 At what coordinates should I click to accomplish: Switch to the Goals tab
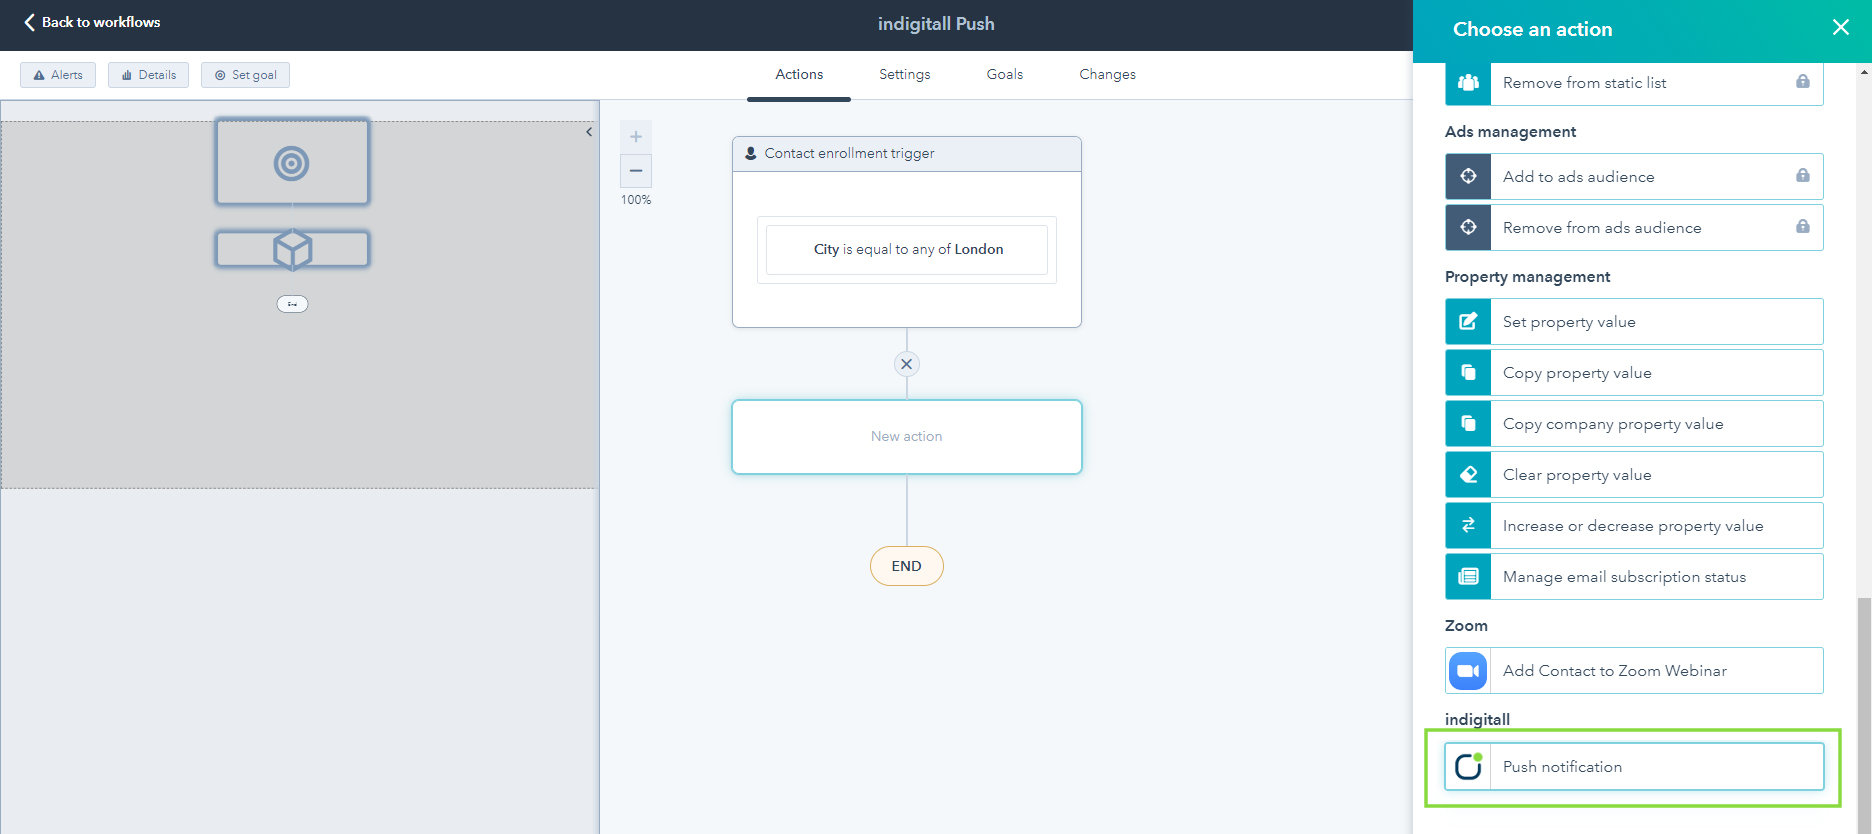pos(1004,75)
